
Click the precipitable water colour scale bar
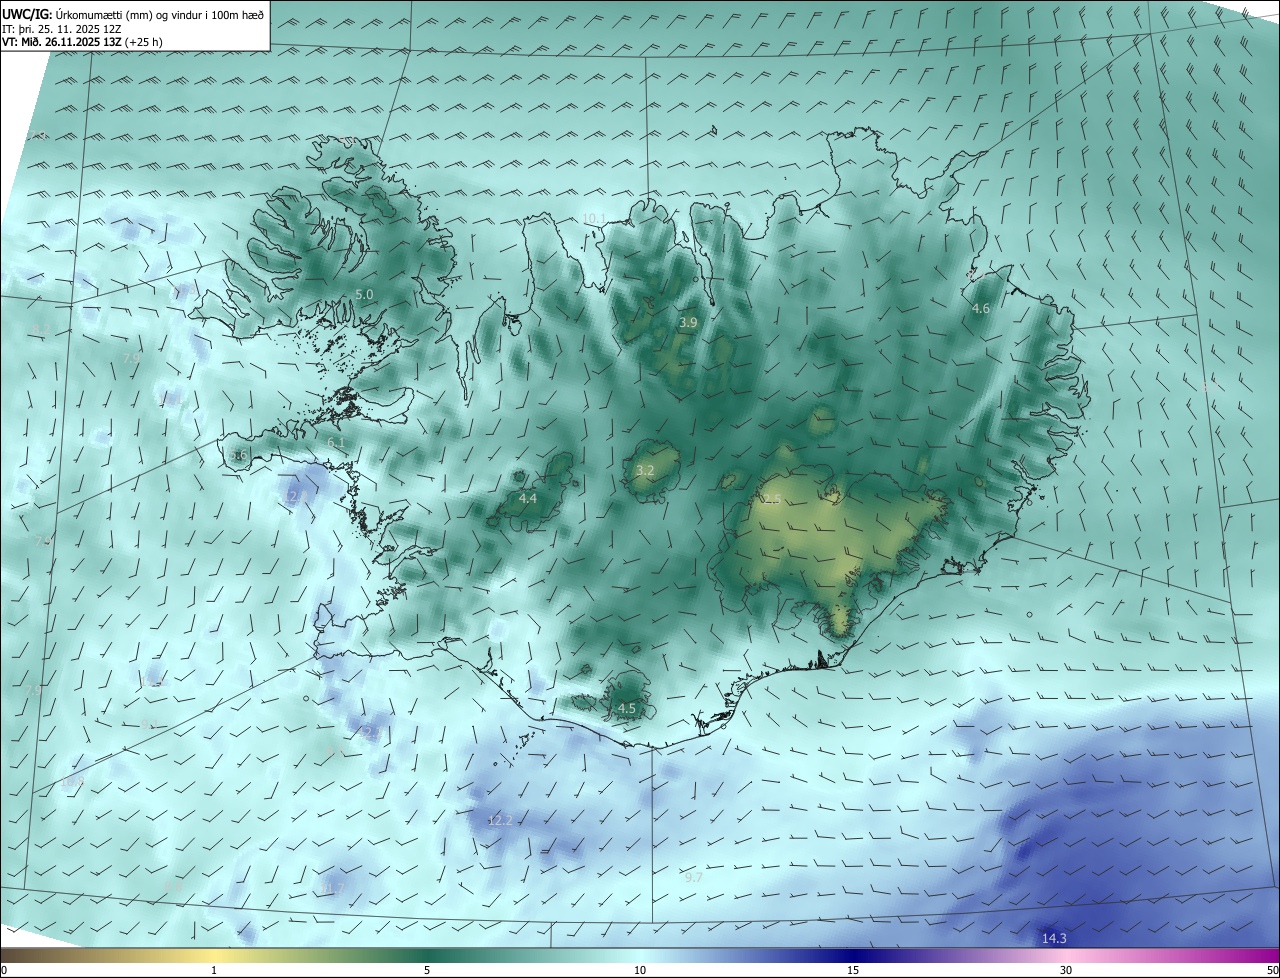point(640,956)
